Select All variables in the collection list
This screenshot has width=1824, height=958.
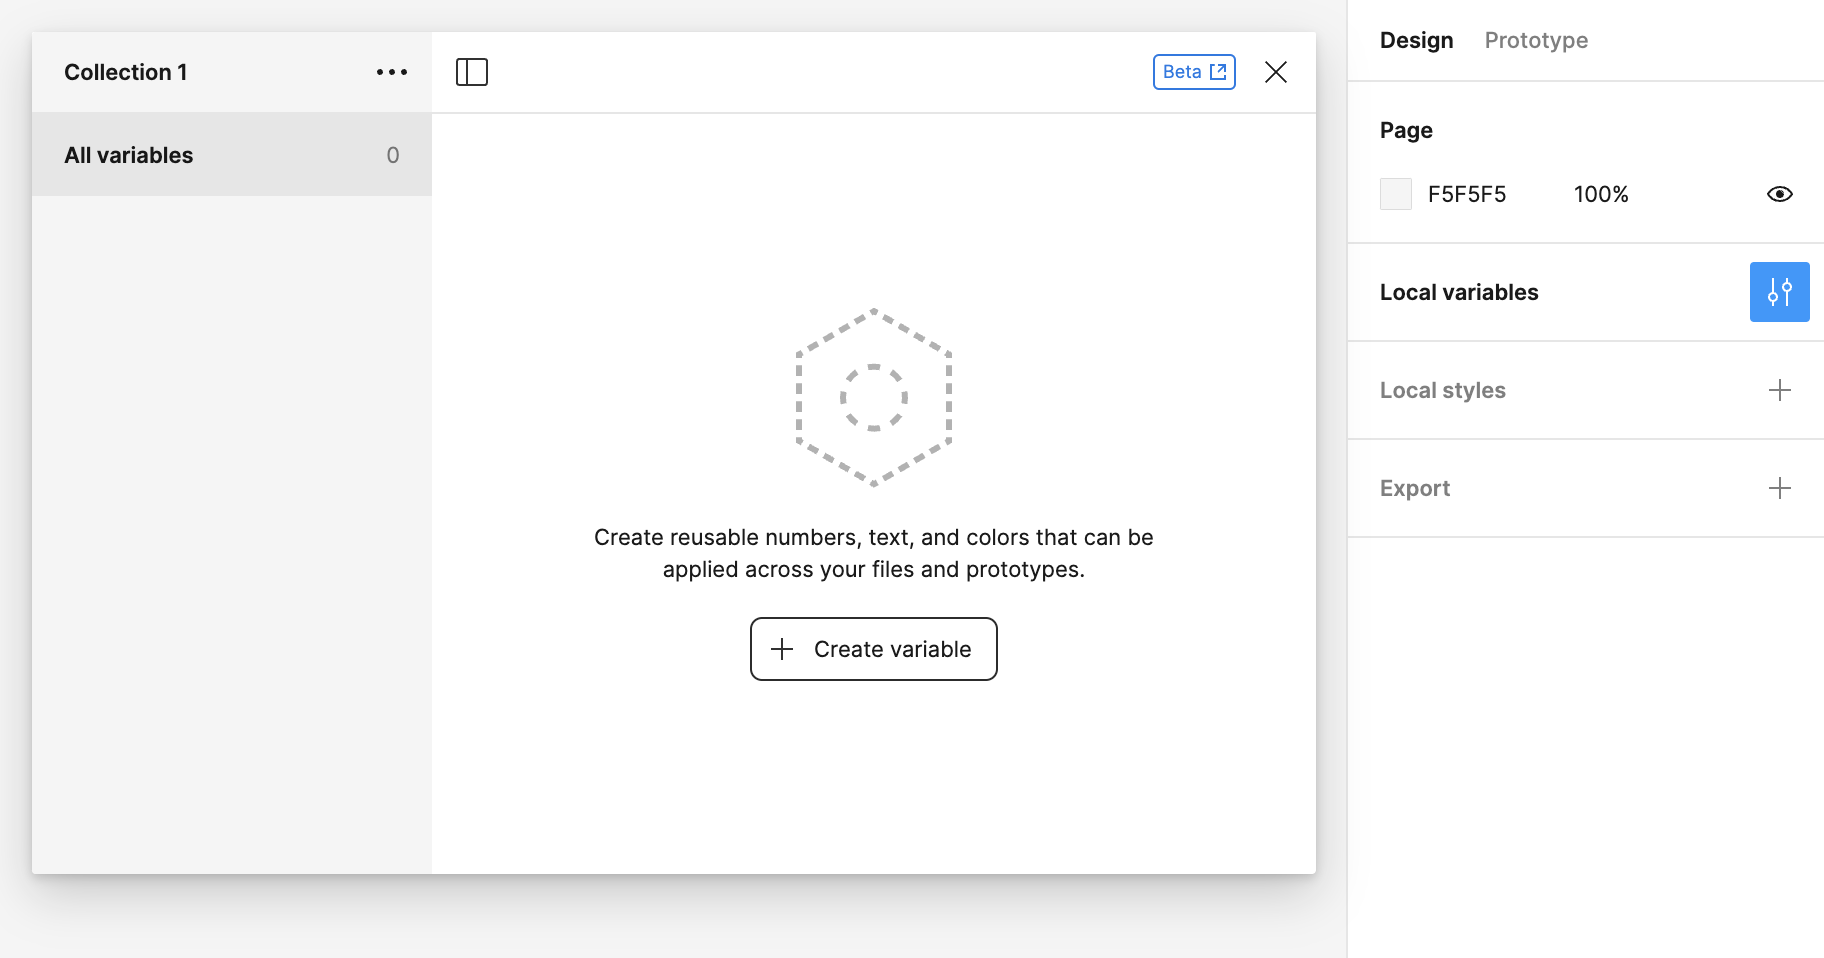click(x=128, y=154)
